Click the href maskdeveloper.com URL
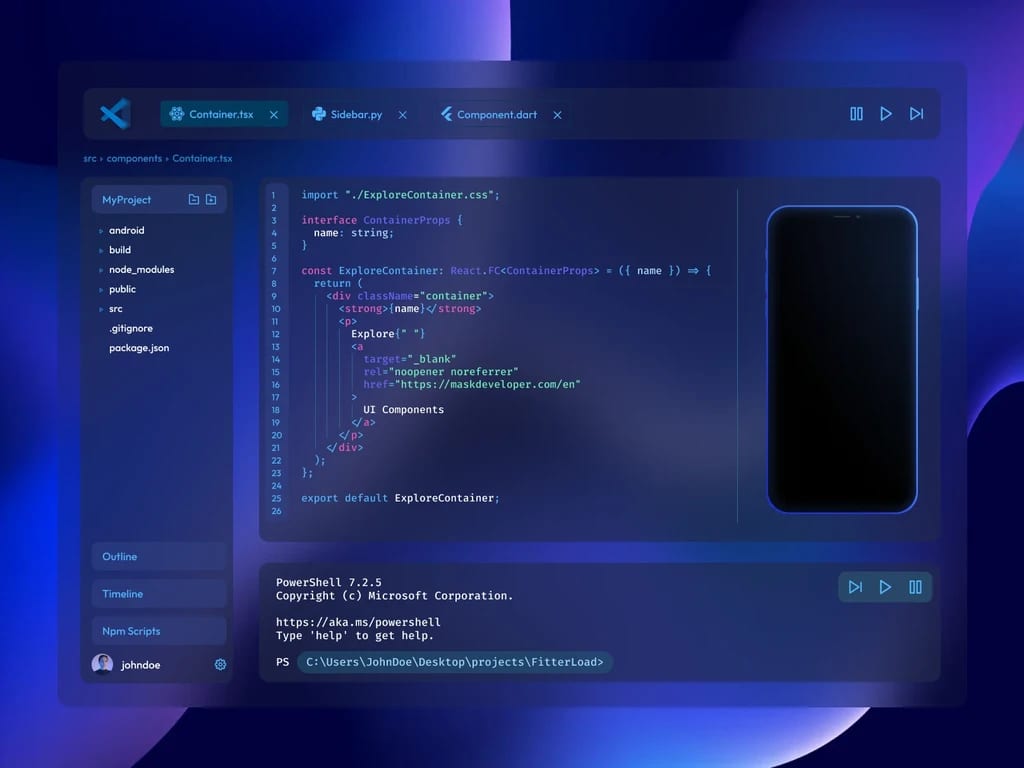The width and height of the screenshot is (1024, 768). pyautogui.click(x=487, y=384)
